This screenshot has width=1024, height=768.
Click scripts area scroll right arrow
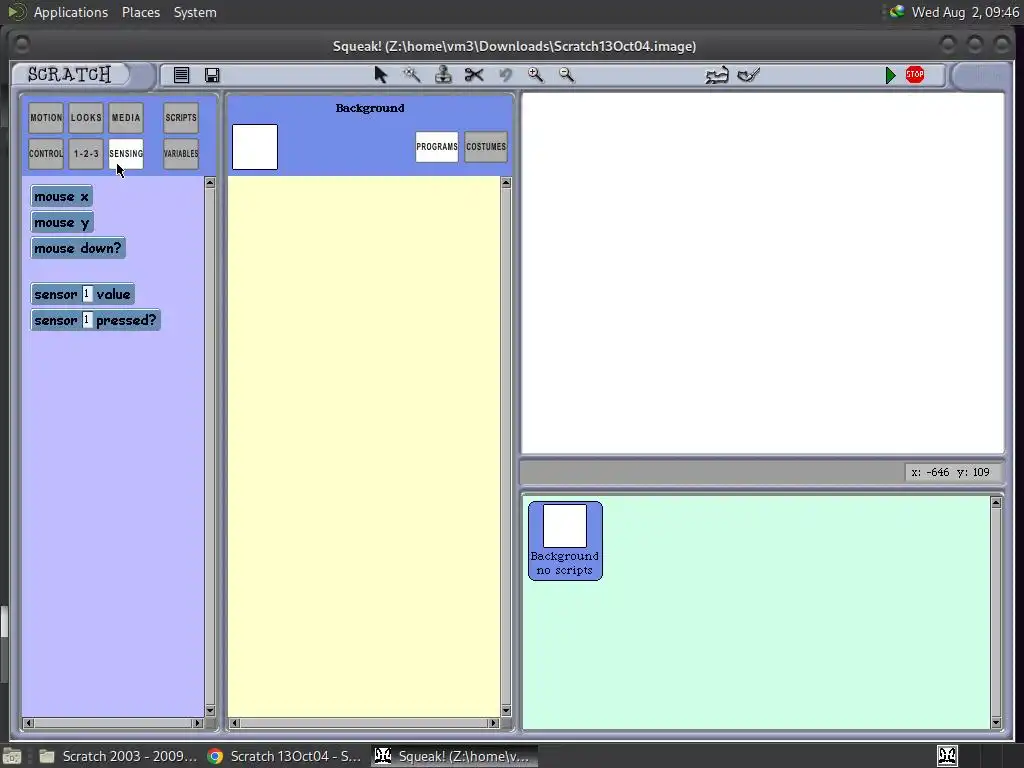click(494, 723)
